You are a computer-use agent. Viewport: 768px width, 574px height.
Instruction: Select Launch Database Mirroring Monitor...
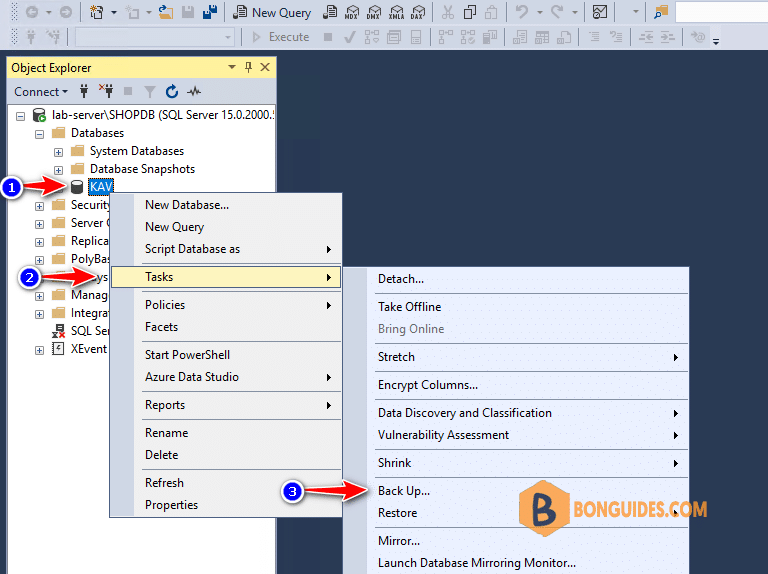tap(516, 563)
